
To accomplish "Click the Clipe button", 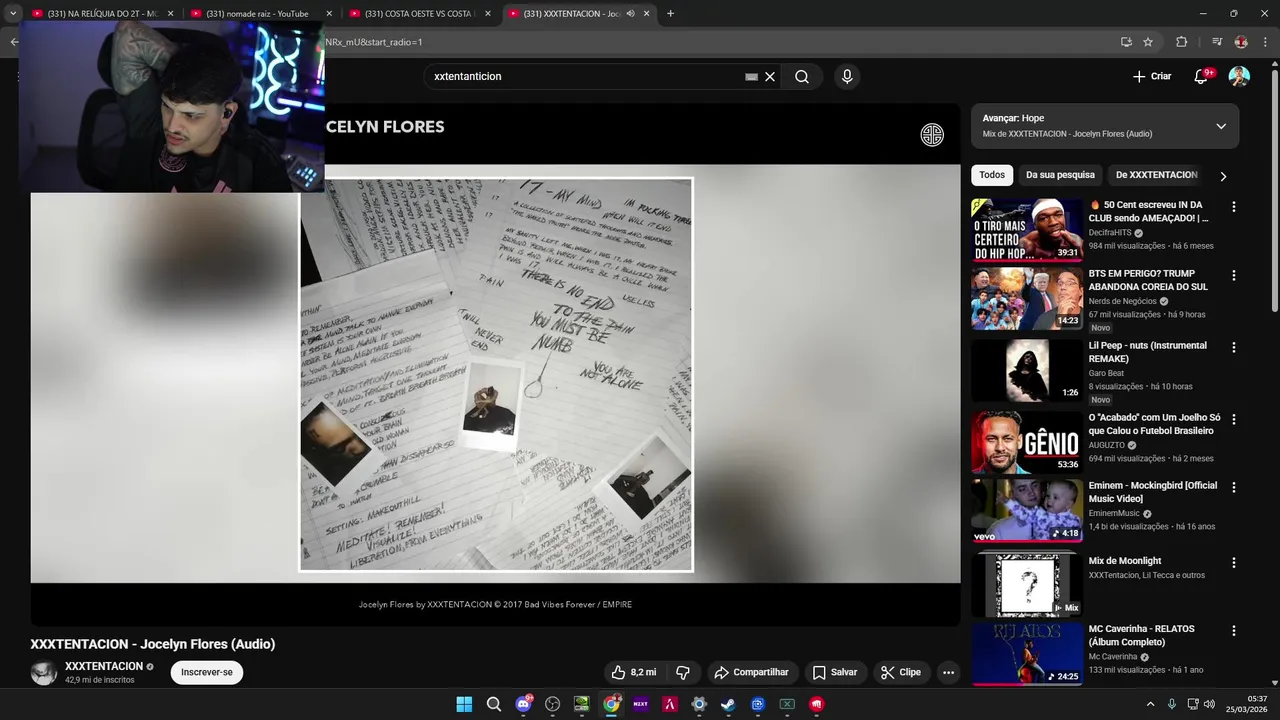I will [x=901, y=672].
